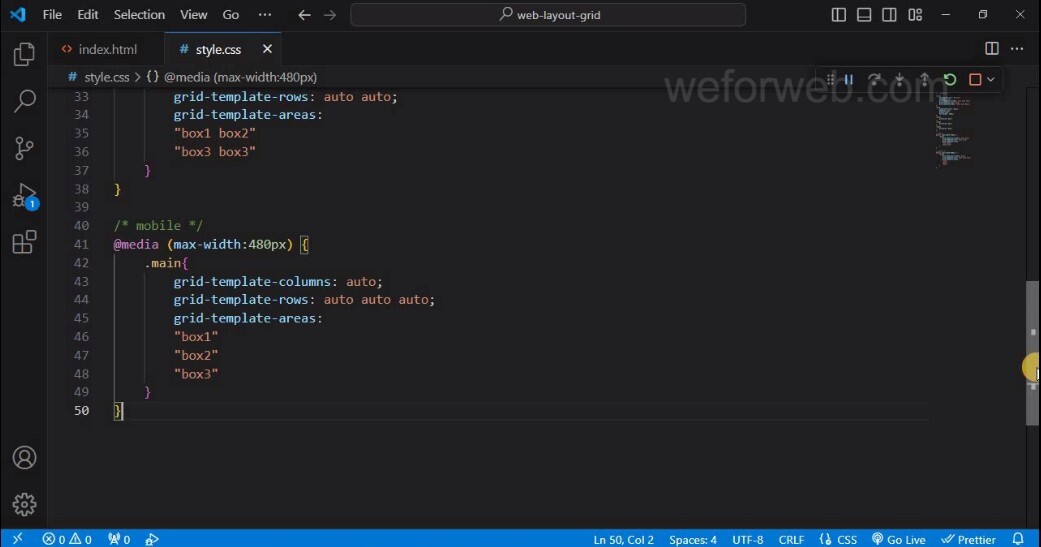Open the Source Control view
The image size is (1041, 547).
(x=24, y=148)
